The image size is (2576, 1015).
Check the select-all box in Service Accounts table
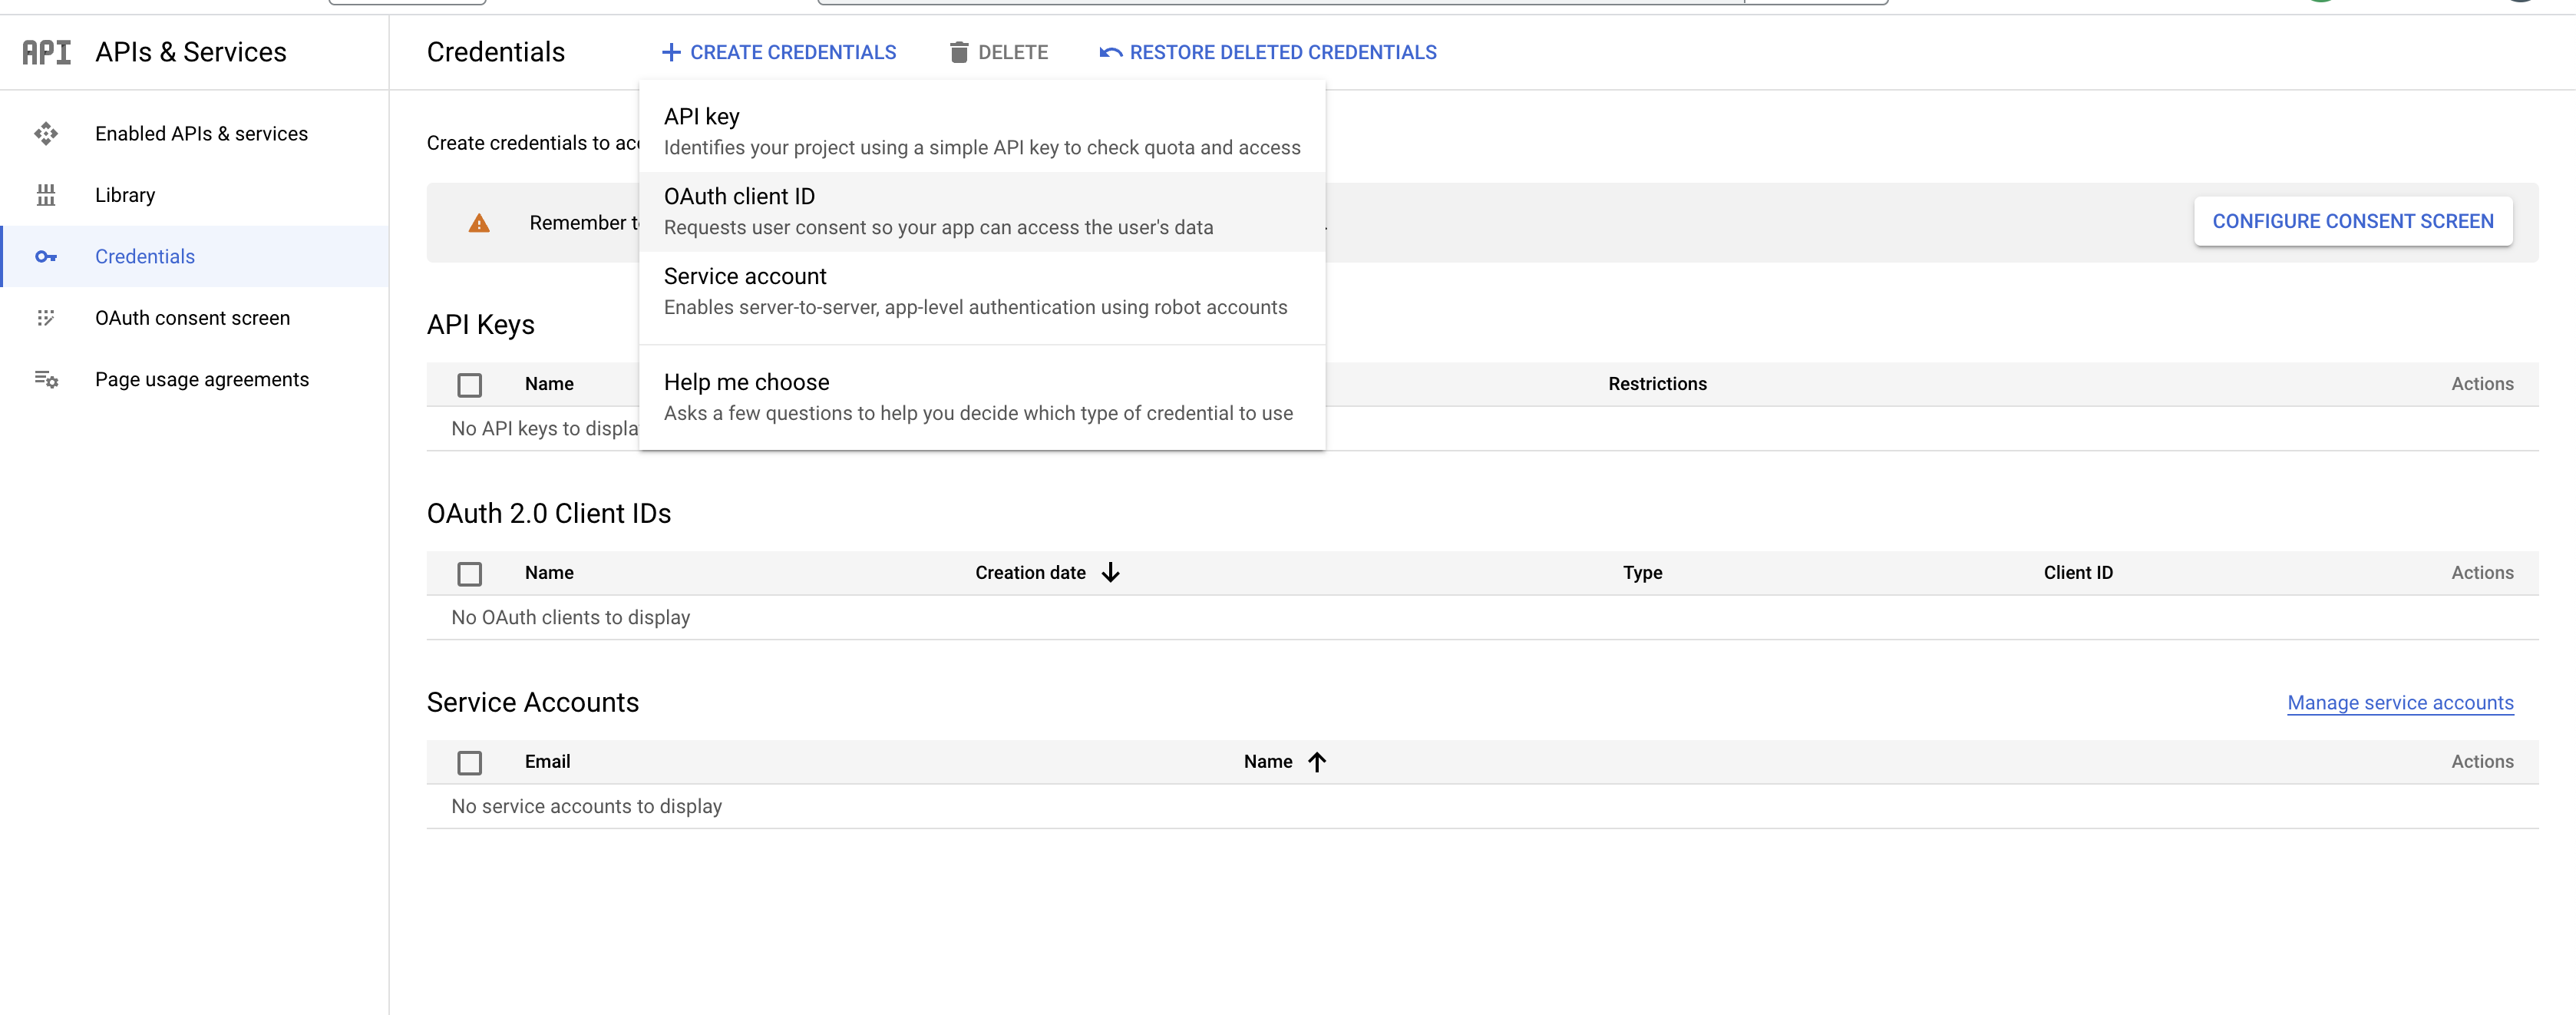pos(469,763)
